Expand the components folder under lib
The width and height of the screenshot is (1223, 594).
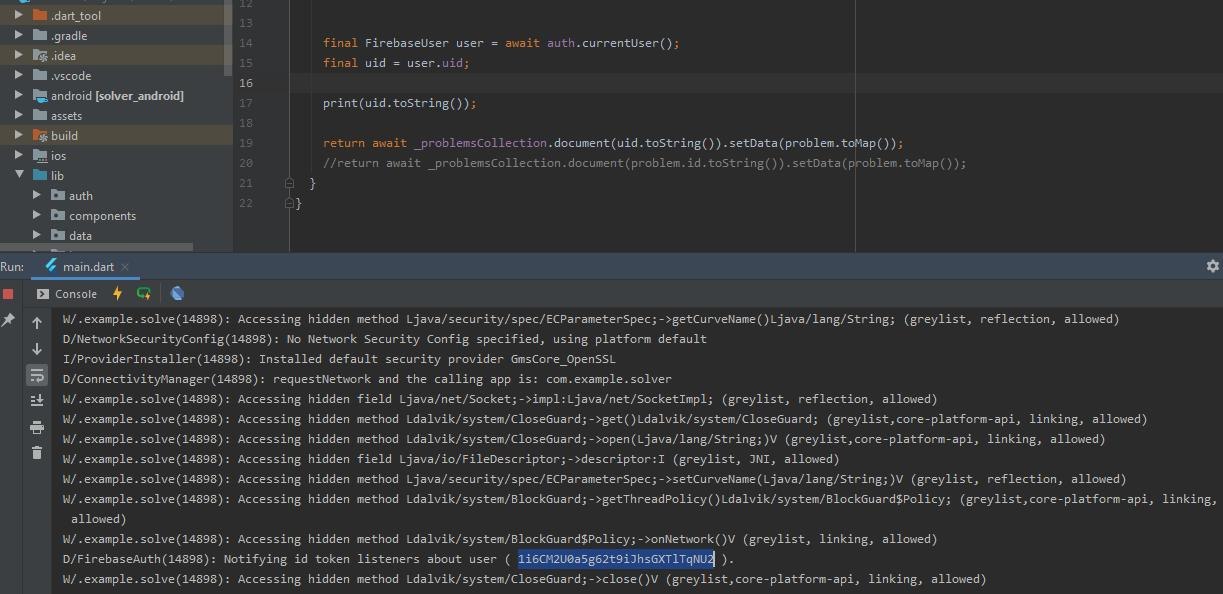[37, 216]
